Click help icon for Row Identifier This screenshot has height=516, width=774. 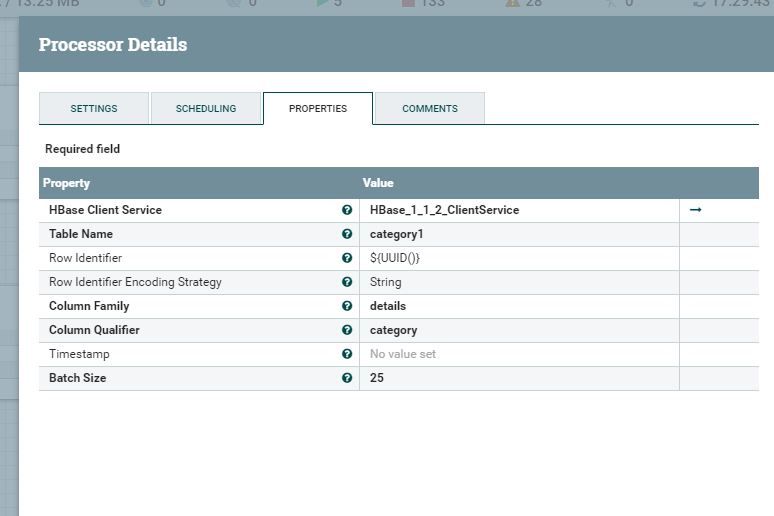[347, 258]
